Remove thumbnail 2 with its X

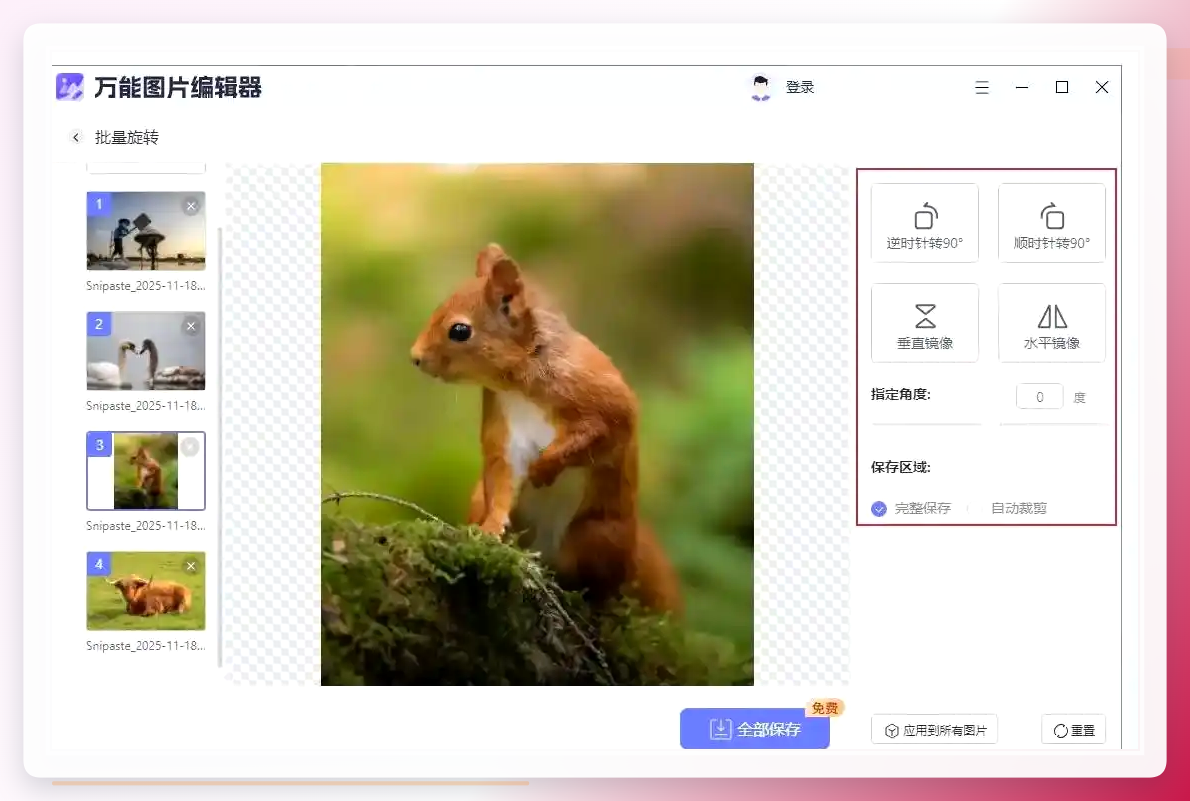pyautogui.click(x=191, y=326)
